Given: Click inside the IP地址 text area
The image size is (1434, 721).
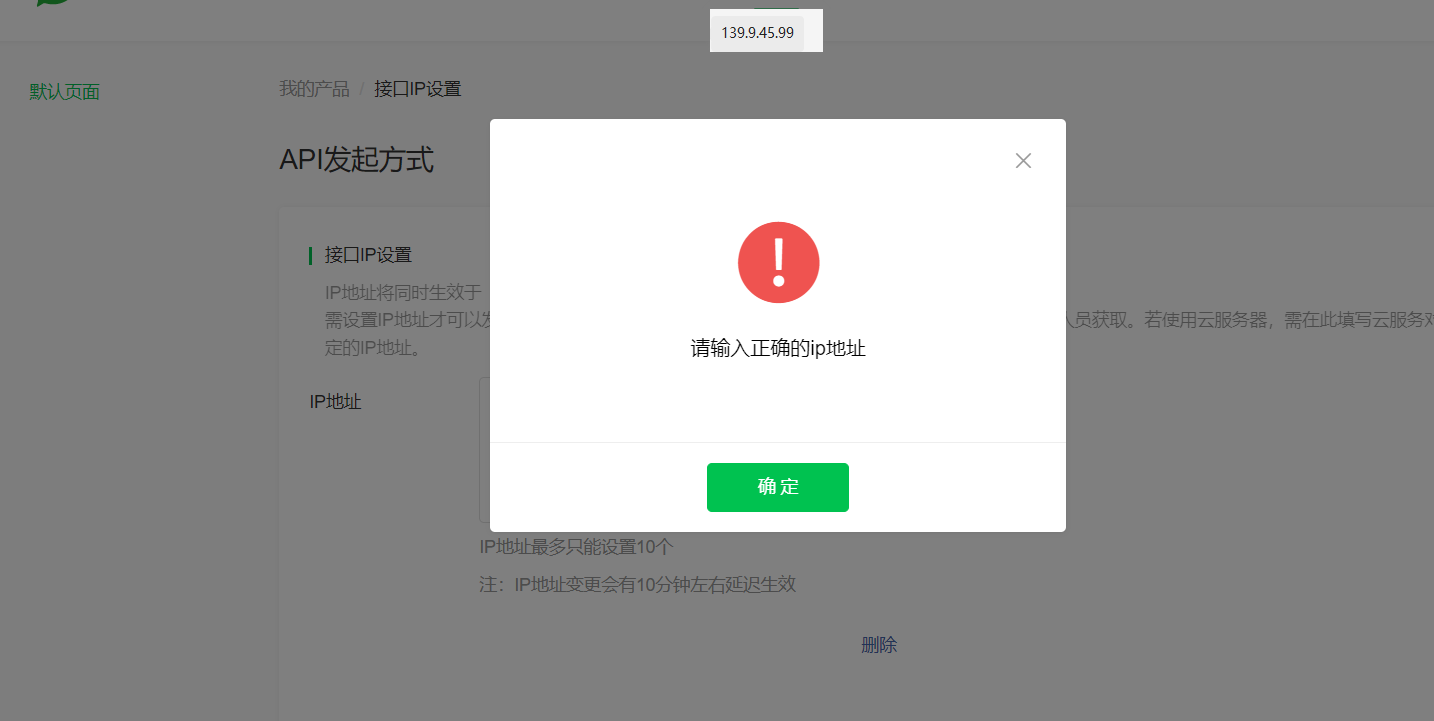Looking at the screenshot, I should (x=485, y=450).
